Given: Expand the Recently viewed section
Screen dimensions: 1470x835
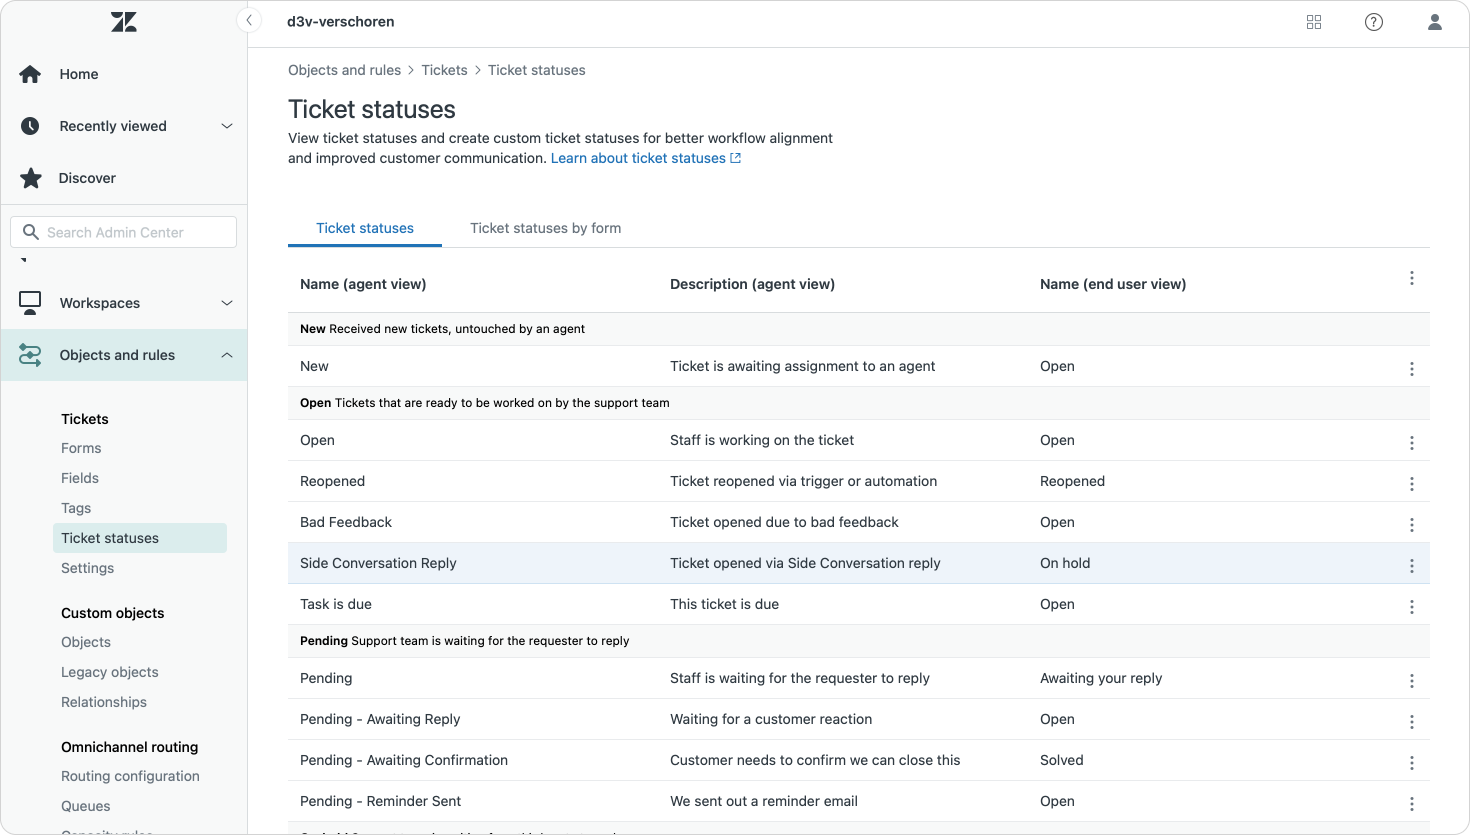Looking at the screenshot, I should click(227, 126).
